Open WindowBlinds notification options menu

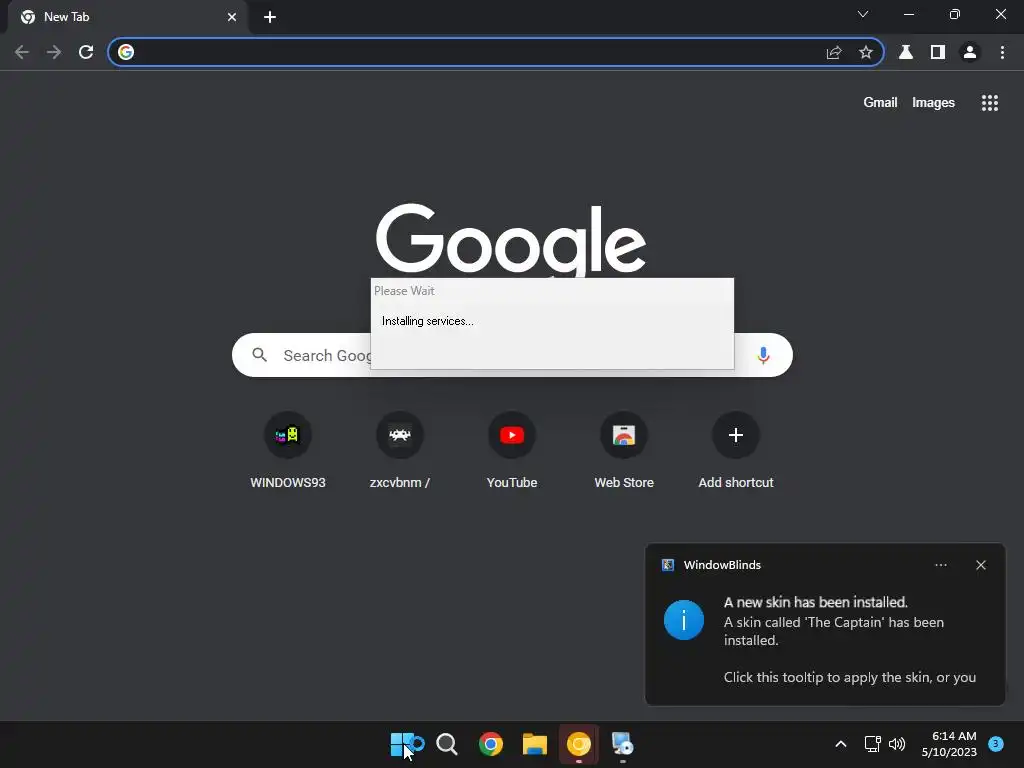[941, 565]
